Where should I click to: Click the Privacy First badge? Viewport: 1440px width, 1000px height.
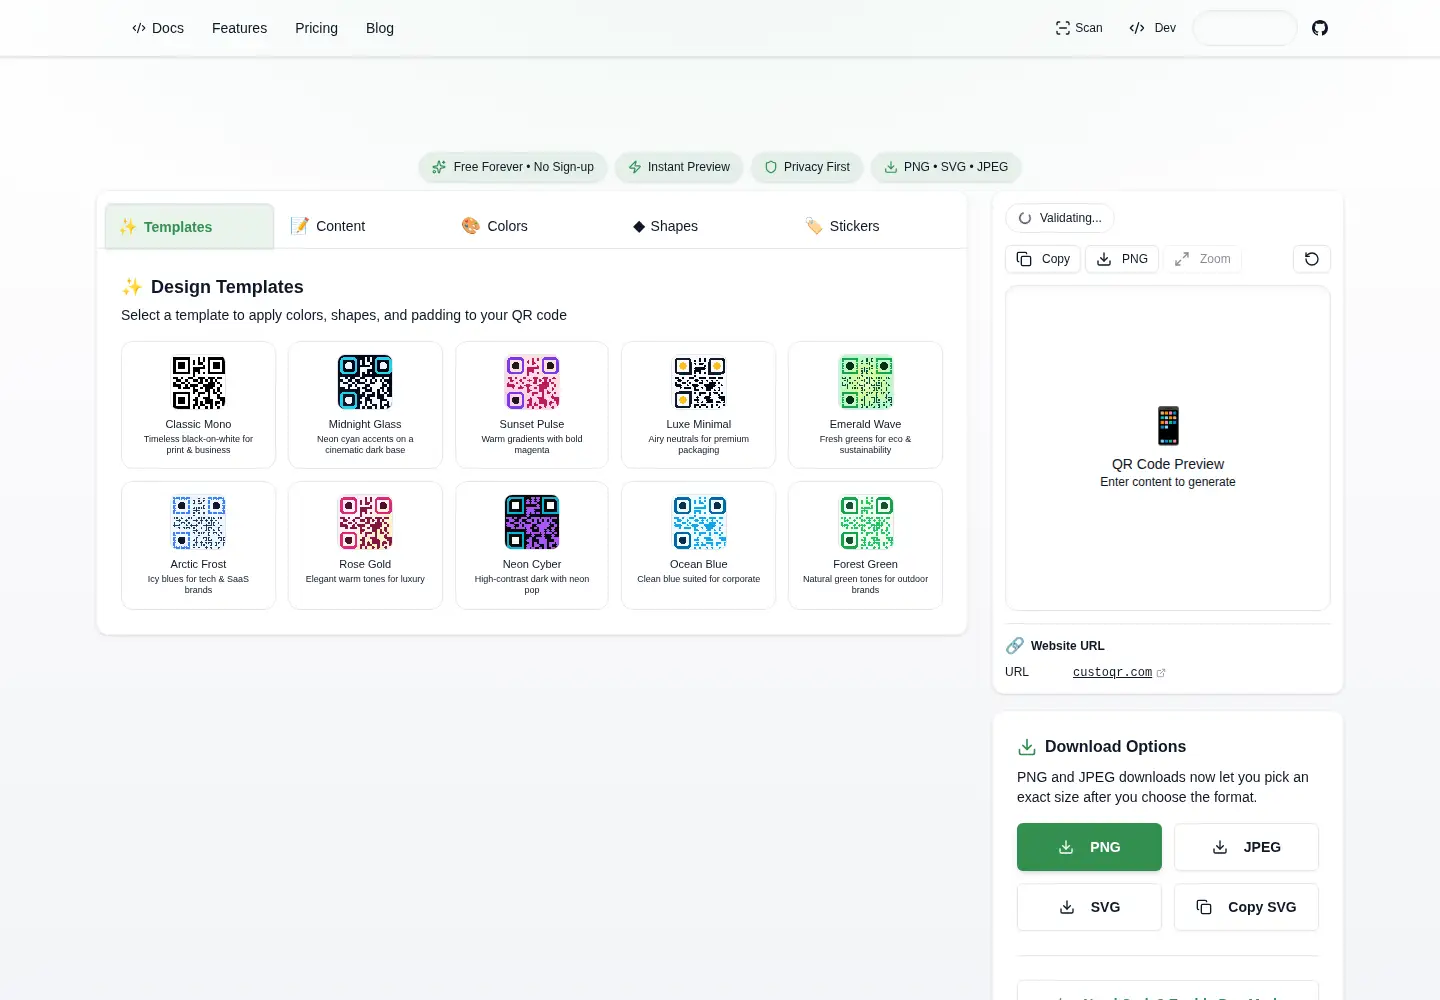point(807,167)
